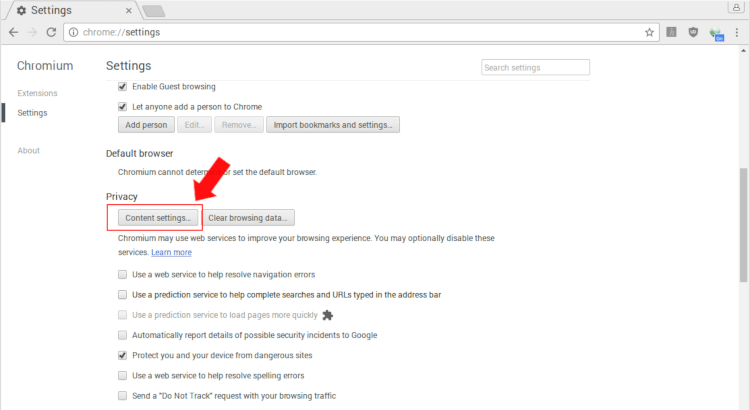Enable web service for spelling errors
This screenshot has height=410, width=750.
(122, 376)
